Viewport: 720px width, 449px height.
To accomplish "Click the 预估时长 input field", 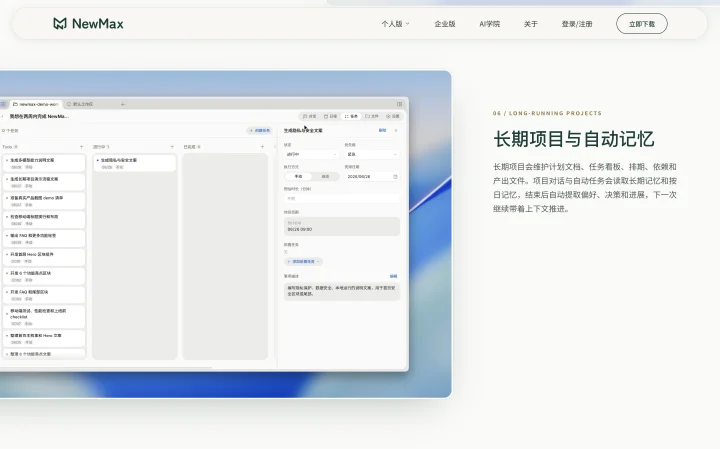I will [342, 199].
